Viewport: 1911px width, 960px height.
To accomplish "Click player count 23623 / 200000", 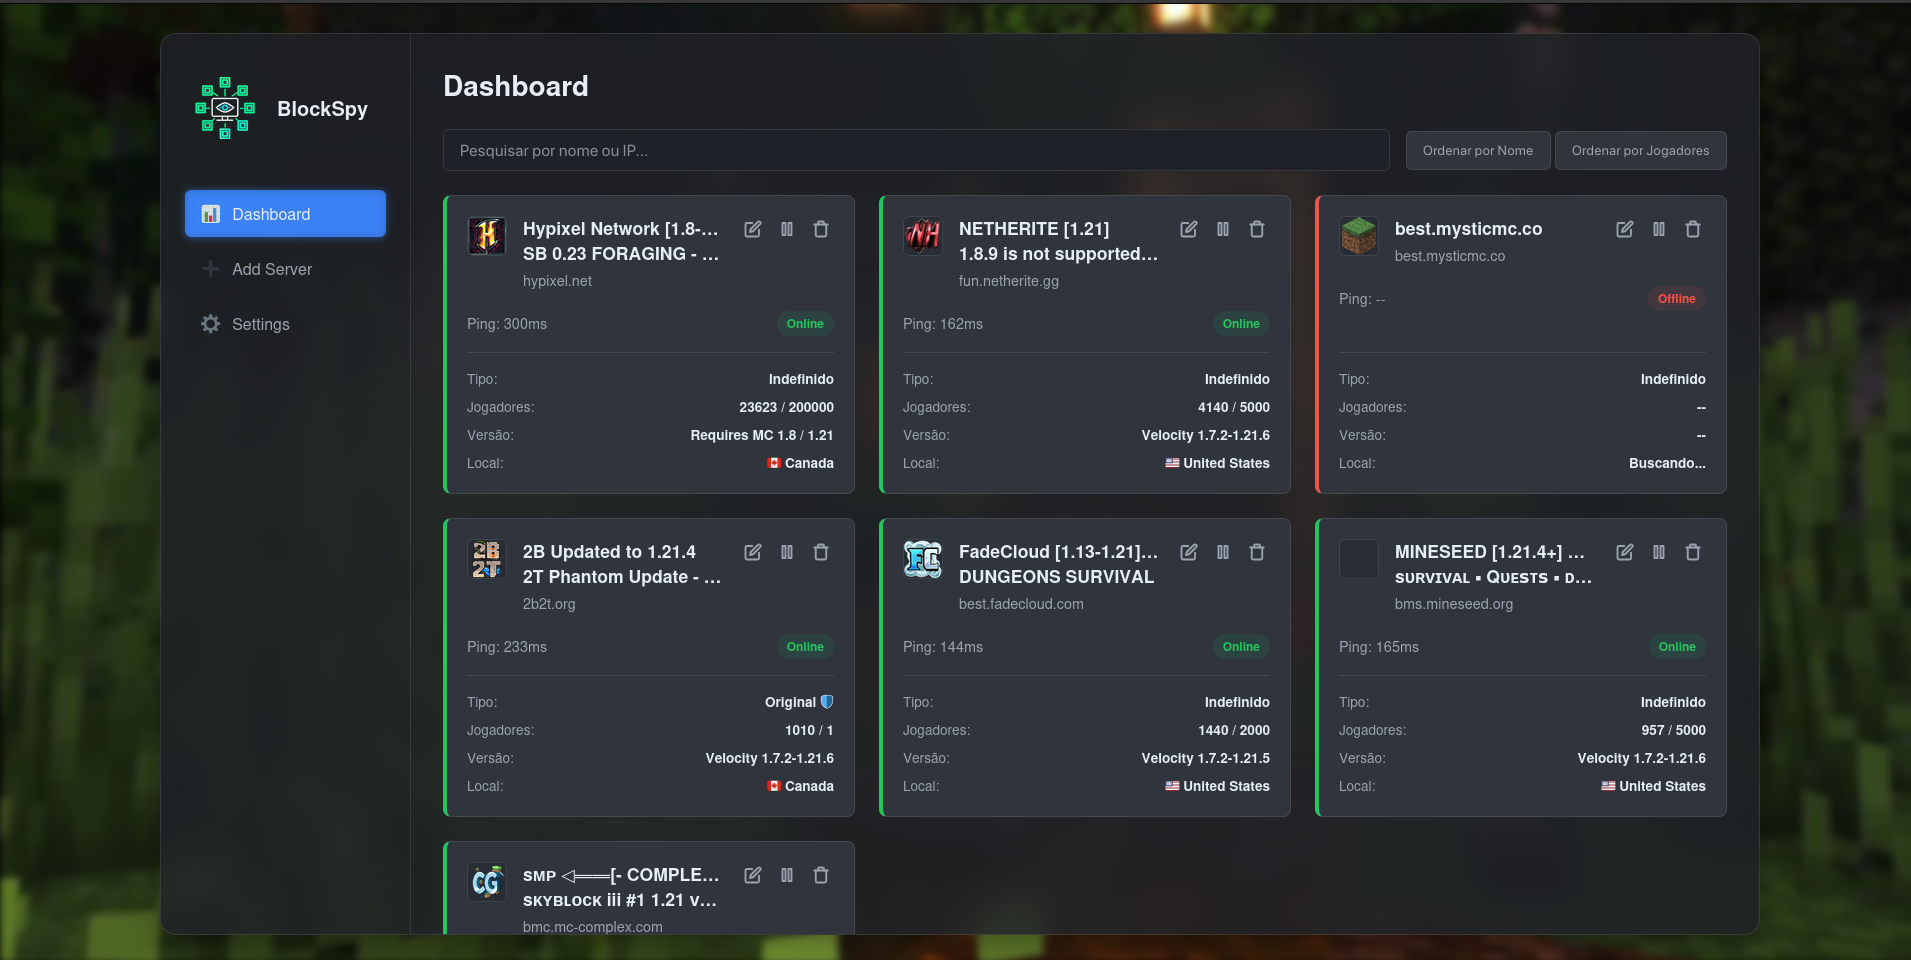I will pos(786,407).
